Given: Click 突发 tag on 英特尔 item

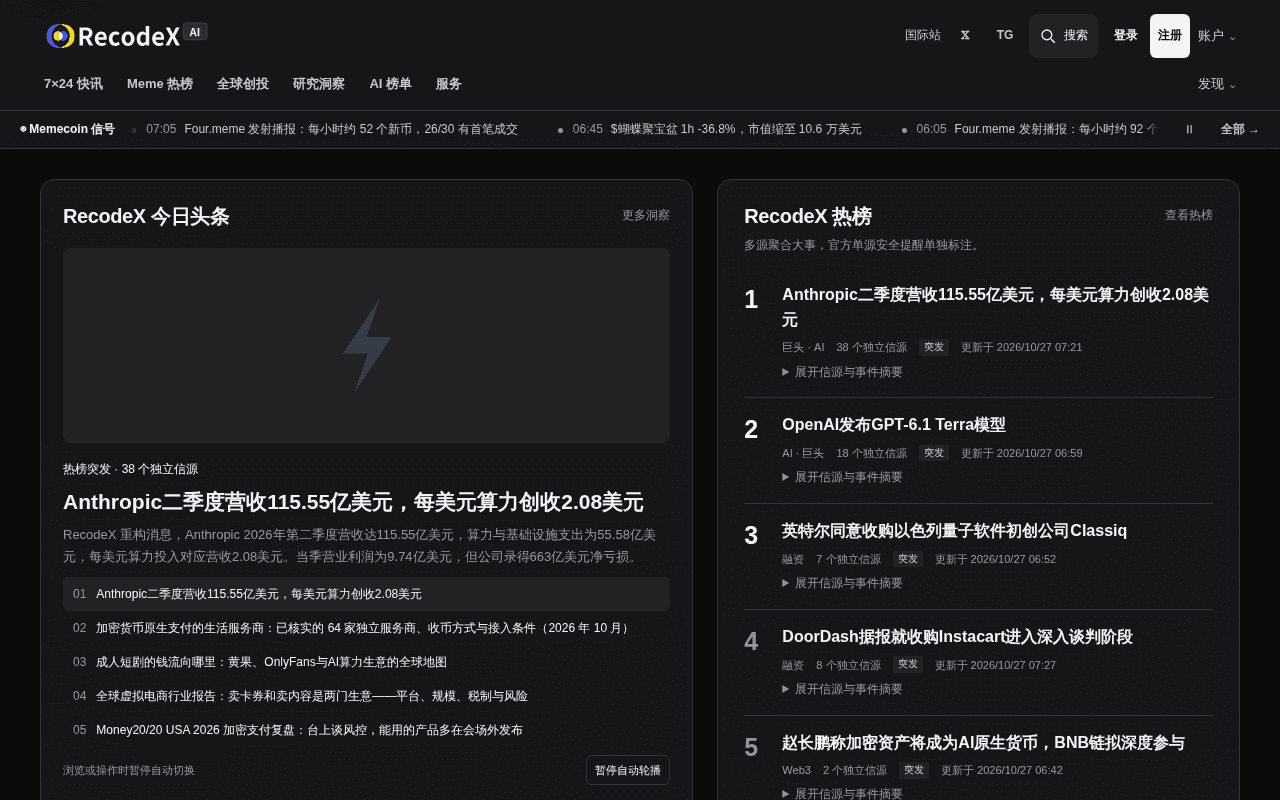Looking at the screenshot, I should tap(908, 559).
